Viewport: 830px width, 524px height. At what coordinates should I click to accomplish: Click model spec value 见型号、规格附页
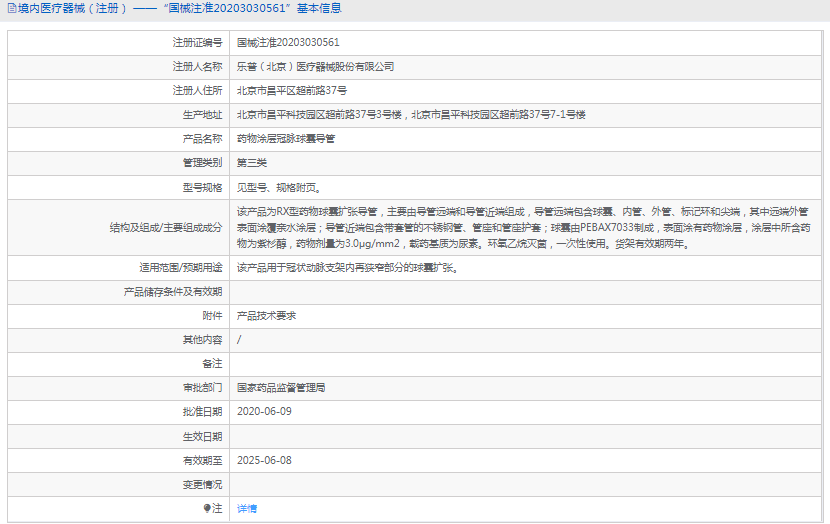tap(279, 188)
